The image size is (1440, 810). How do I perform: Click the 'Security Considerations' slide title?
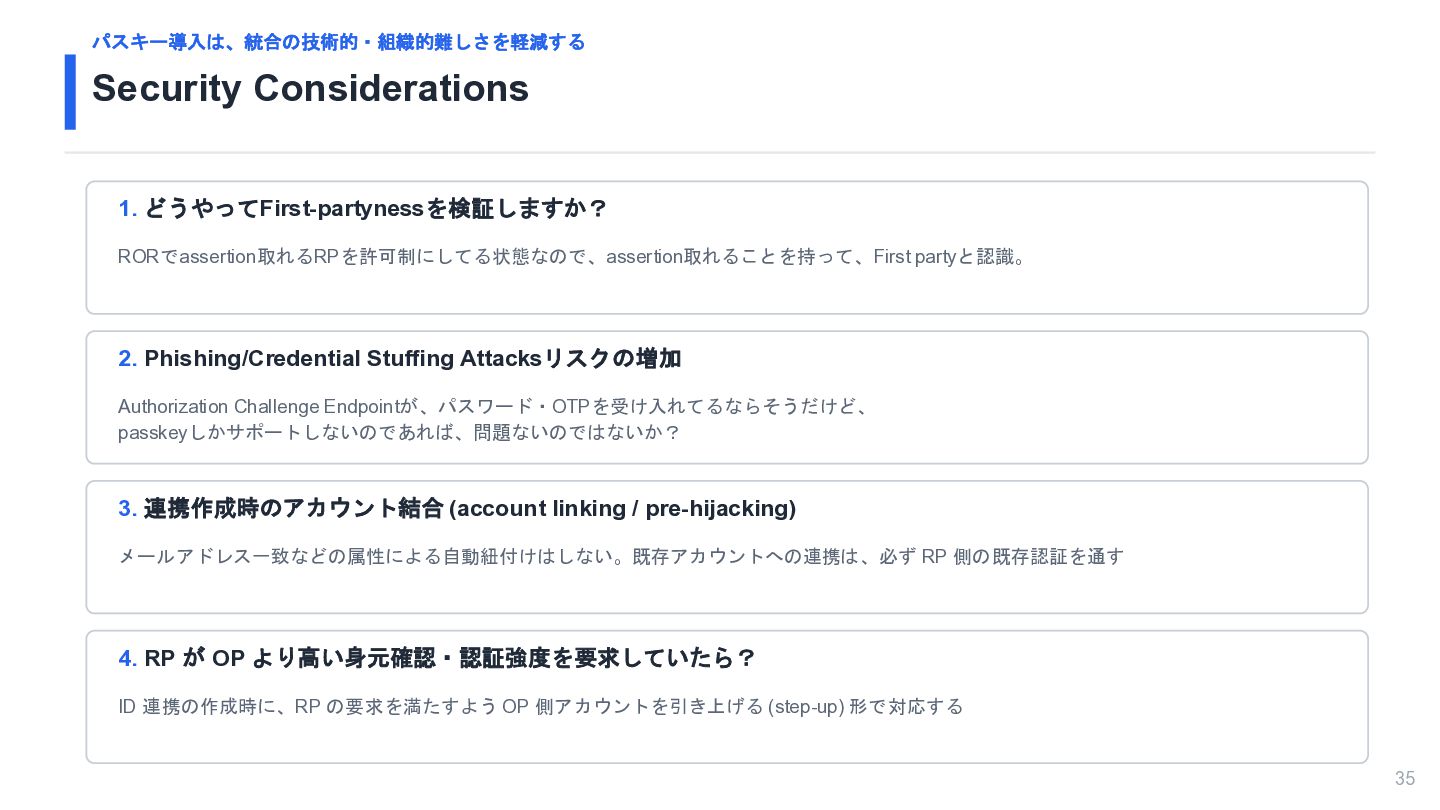[x=310, y=89]
